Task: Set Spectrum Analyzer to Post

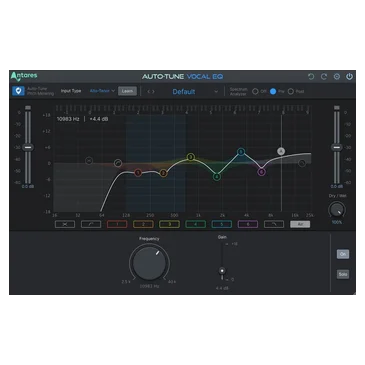Action: [291, 91]
